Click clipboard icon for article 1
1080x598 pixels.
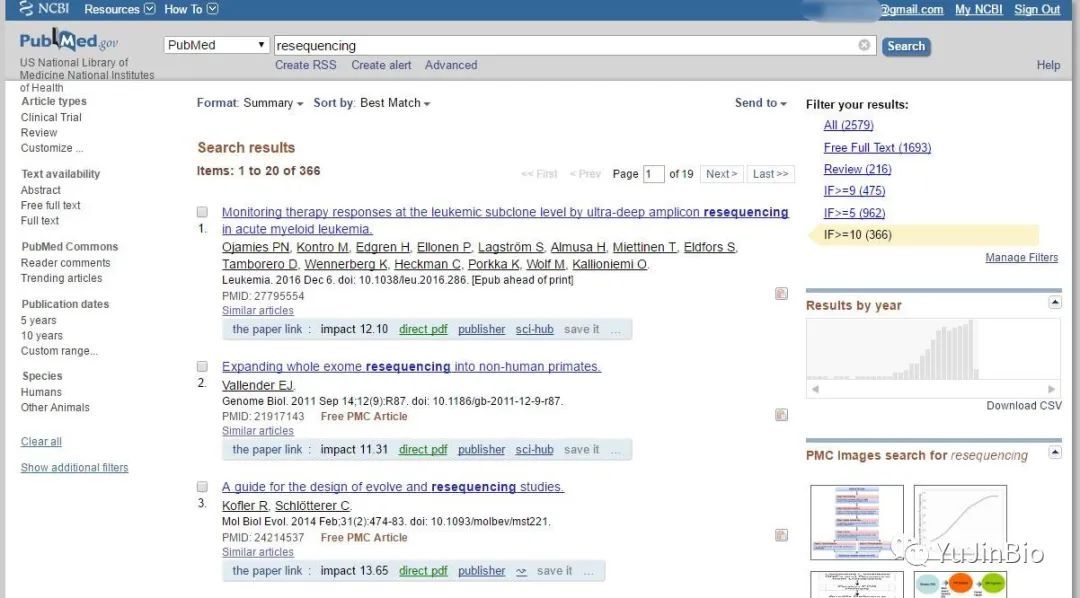tap(781, 293)
